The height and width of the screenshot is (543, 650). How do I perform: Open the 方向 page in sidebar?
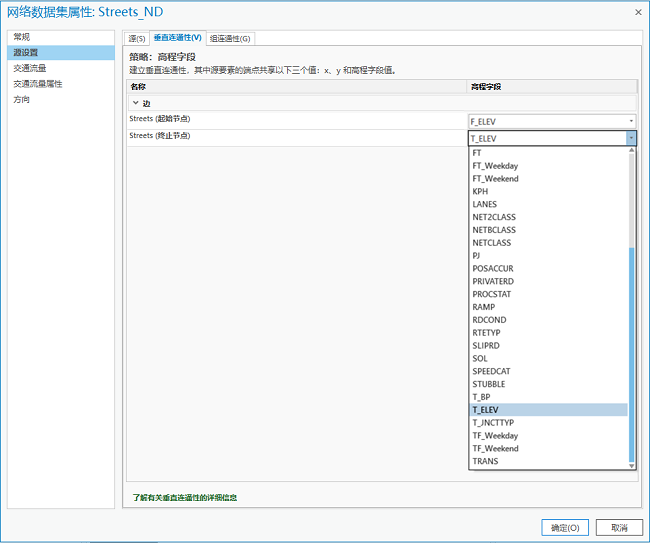click(22, 100)
